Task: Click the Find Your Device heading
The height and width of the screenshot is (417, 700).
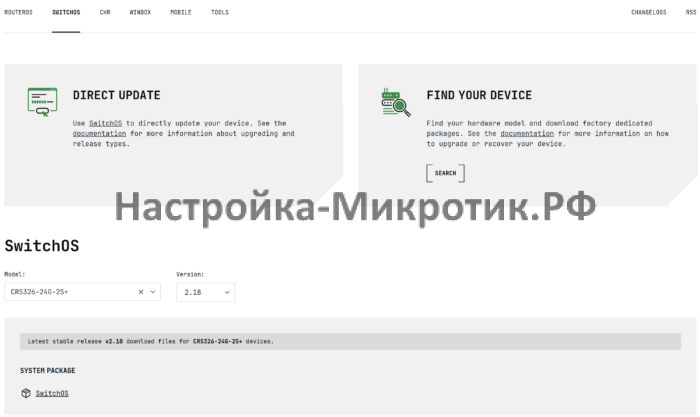Action: pyautogui.click(x=479, y=95)
